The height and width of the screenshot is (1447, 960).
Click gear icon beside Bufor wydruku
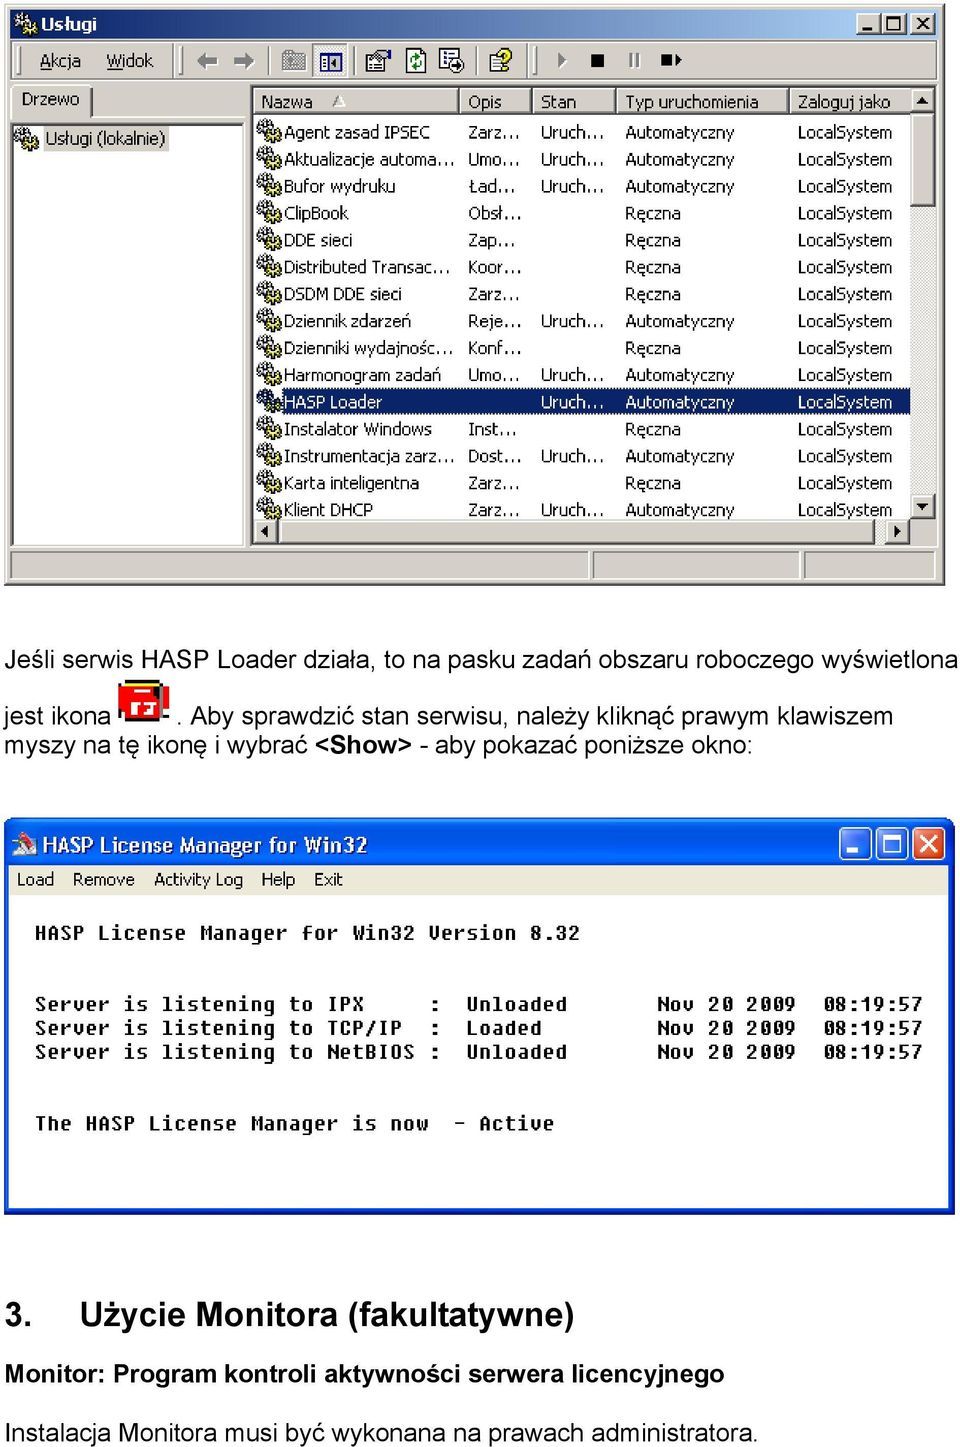tap(269, 184)
